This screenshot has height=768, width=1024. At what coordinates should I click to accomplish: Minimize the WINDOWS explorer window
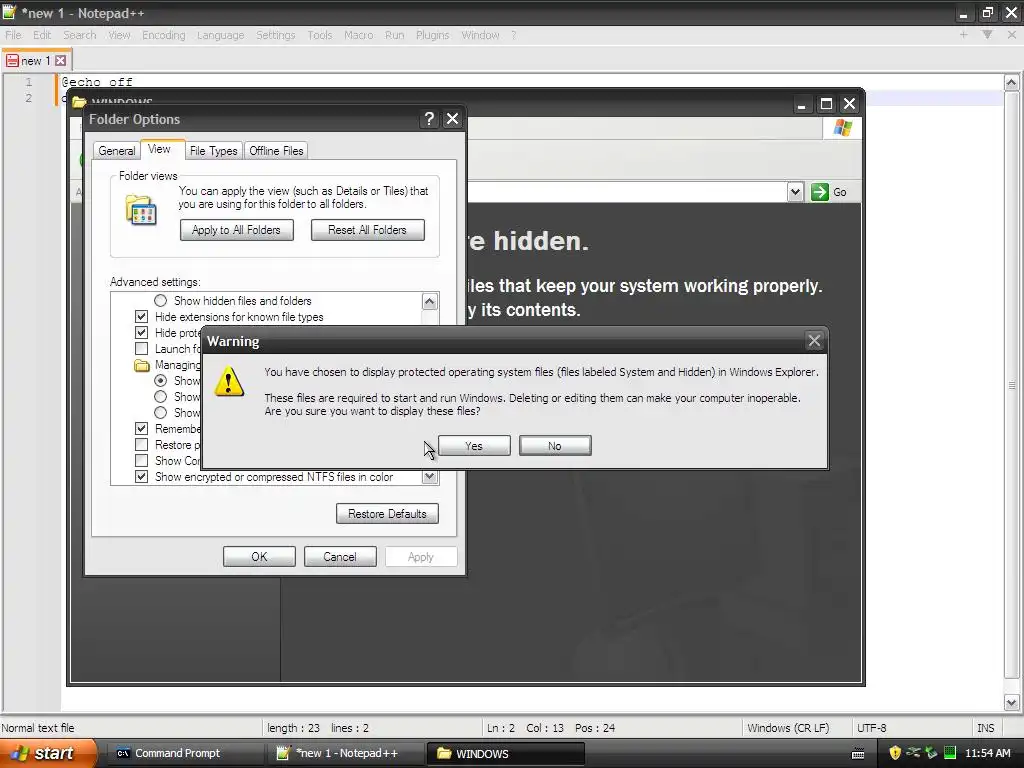[801, 104]
